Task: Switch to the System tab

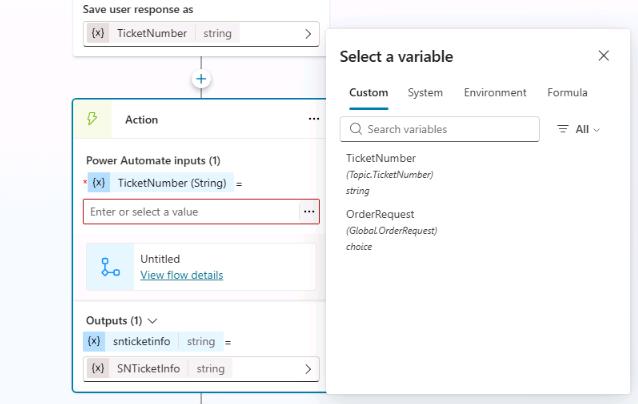Action: 425,93
